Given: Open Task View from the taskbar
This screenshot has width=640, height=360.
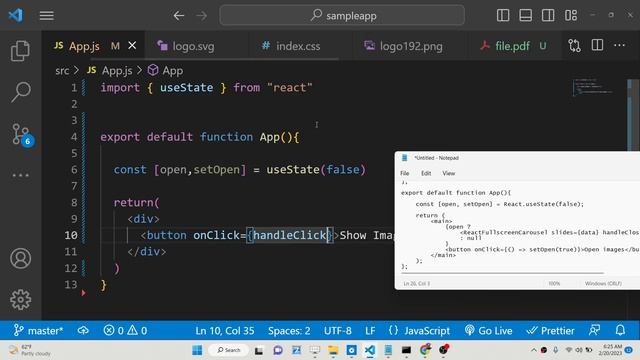Looking at the screenshot, I should click(259, 350).
